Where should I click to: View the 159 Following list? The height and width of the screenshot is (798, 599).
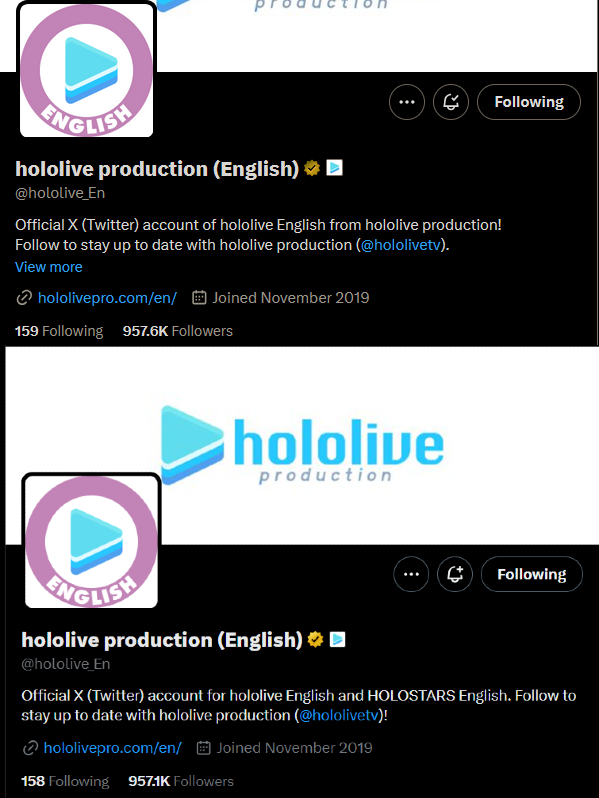[x=59, y=331]
